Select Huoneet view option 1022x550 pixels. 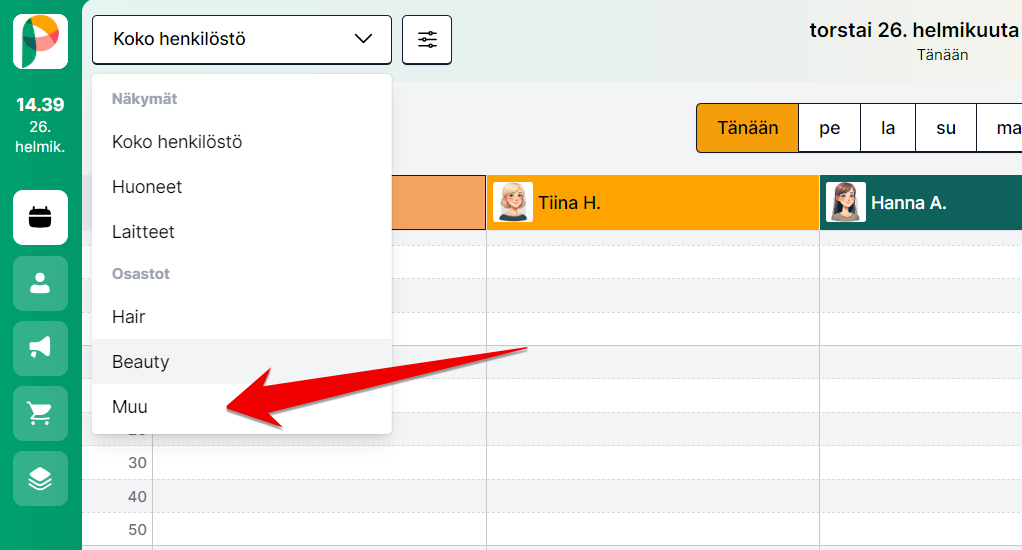point(147,187)
